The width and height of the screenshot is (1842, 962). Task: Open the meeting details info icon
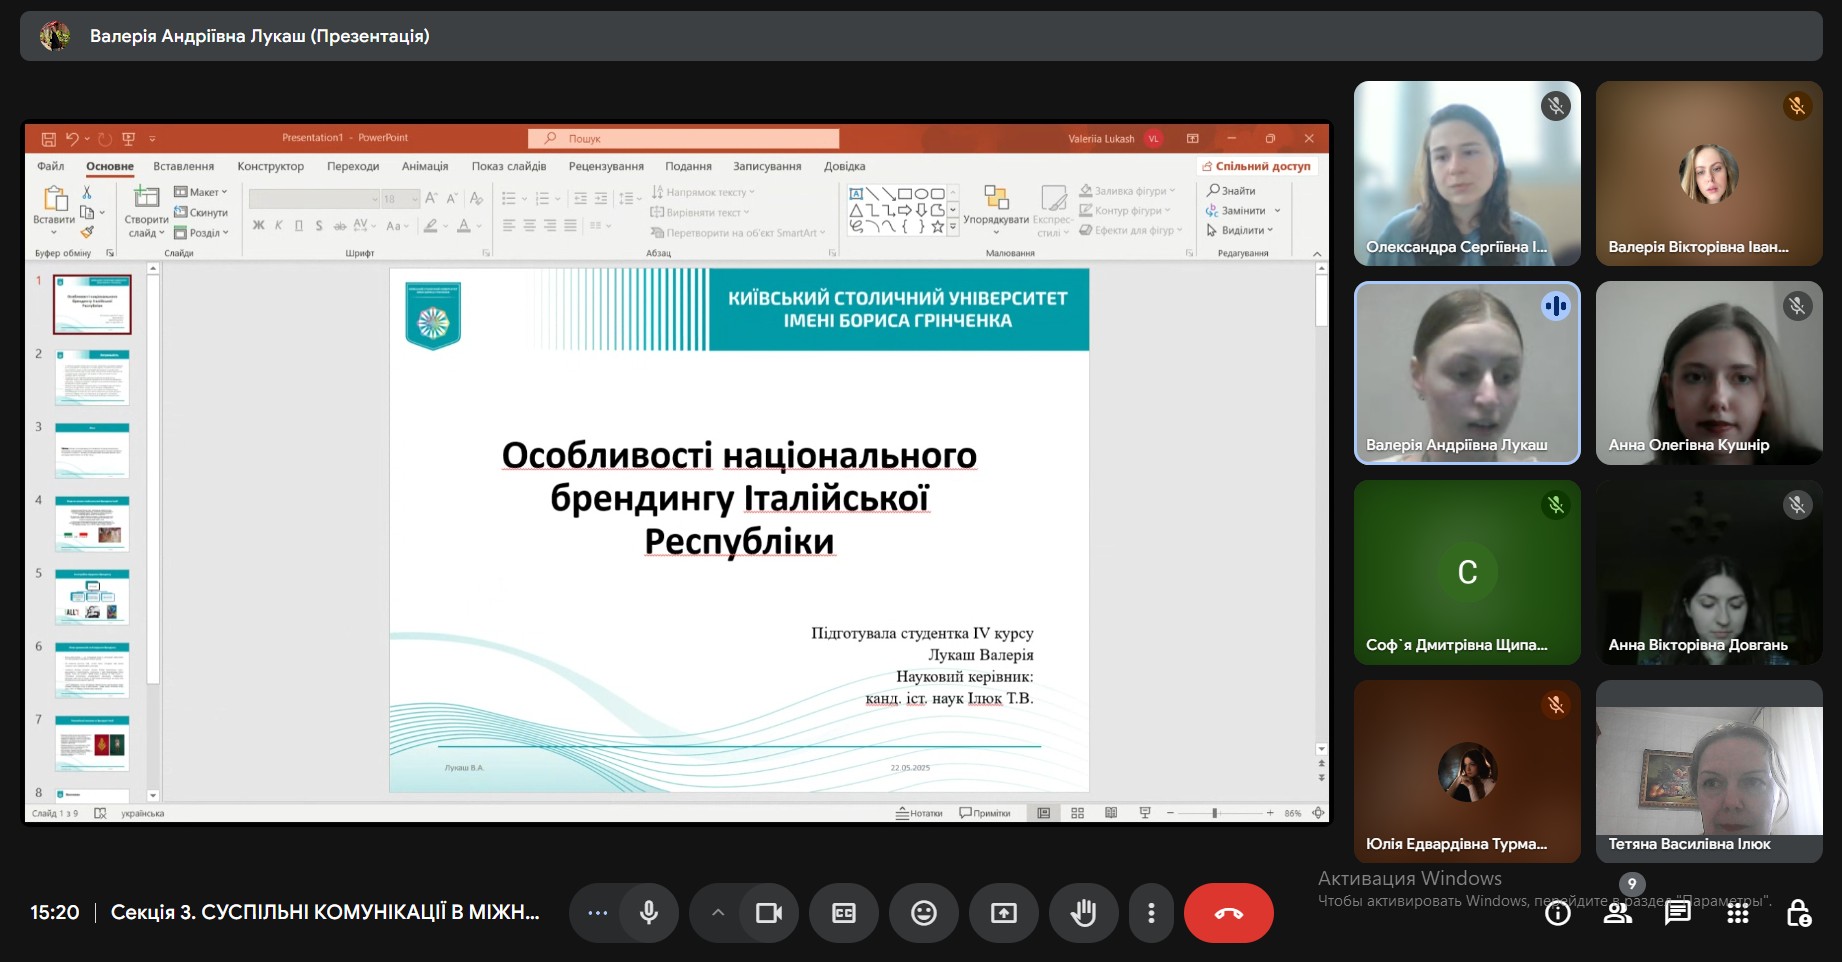1557,913
